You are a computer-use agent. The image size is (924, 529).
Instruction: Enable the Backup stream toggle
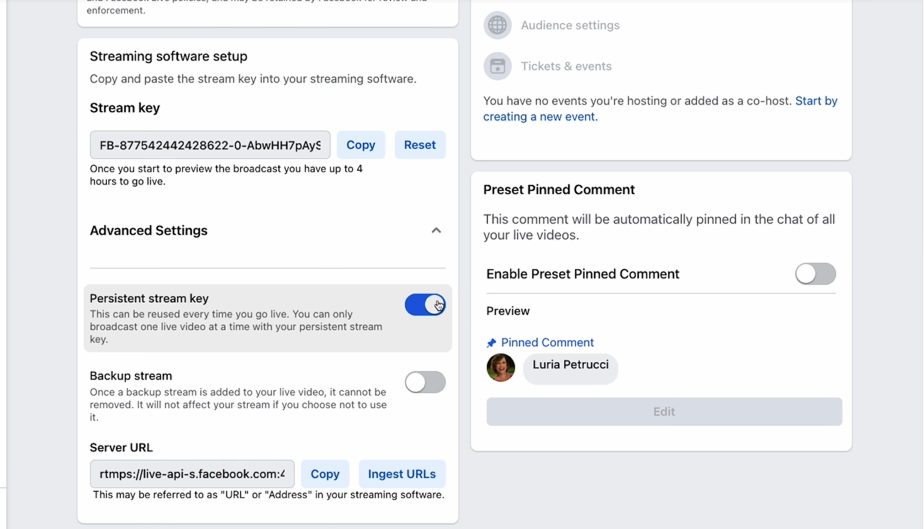coord(425,382)
